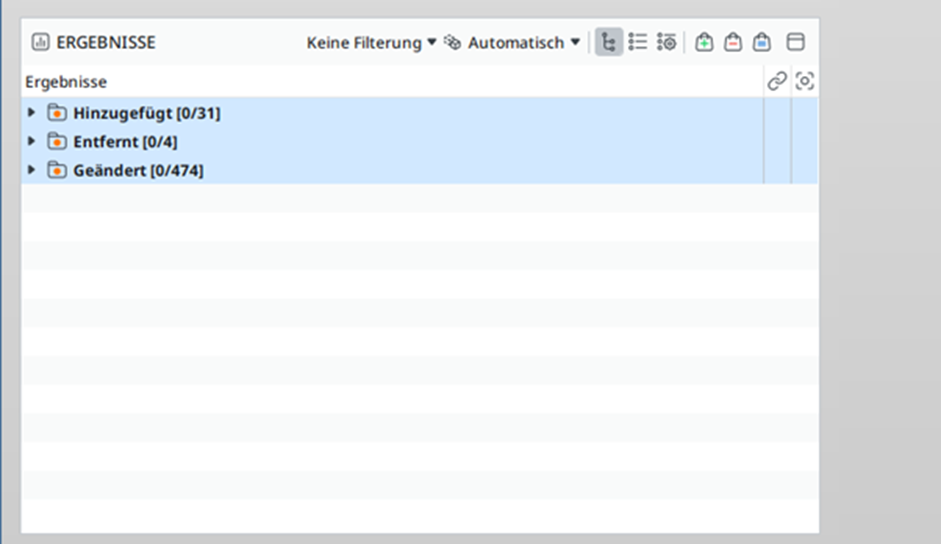Expand the Geändert group

click(x=32, y=170)
